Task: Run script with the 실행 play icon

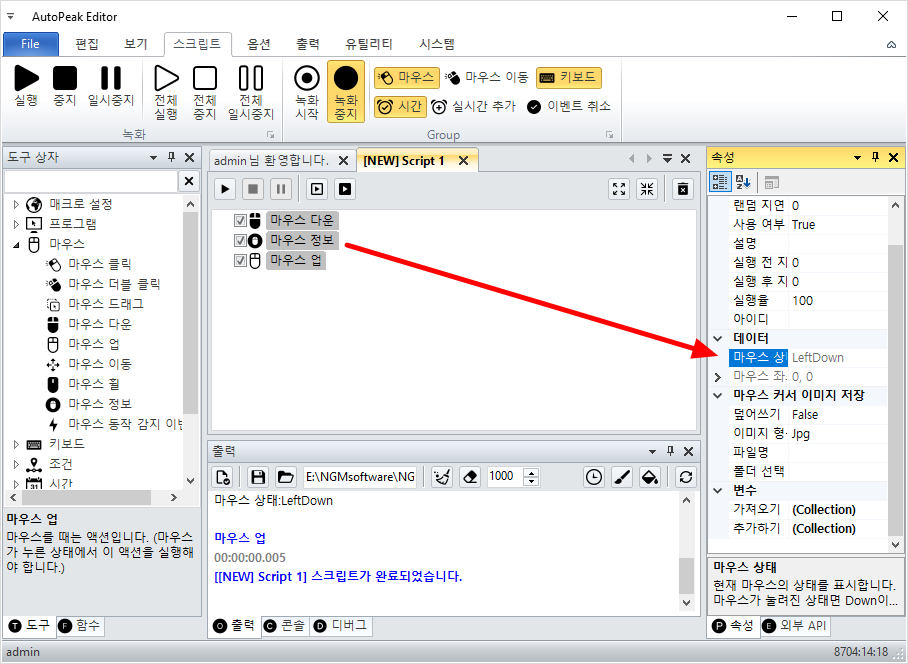Action: (x=26, y=85)
